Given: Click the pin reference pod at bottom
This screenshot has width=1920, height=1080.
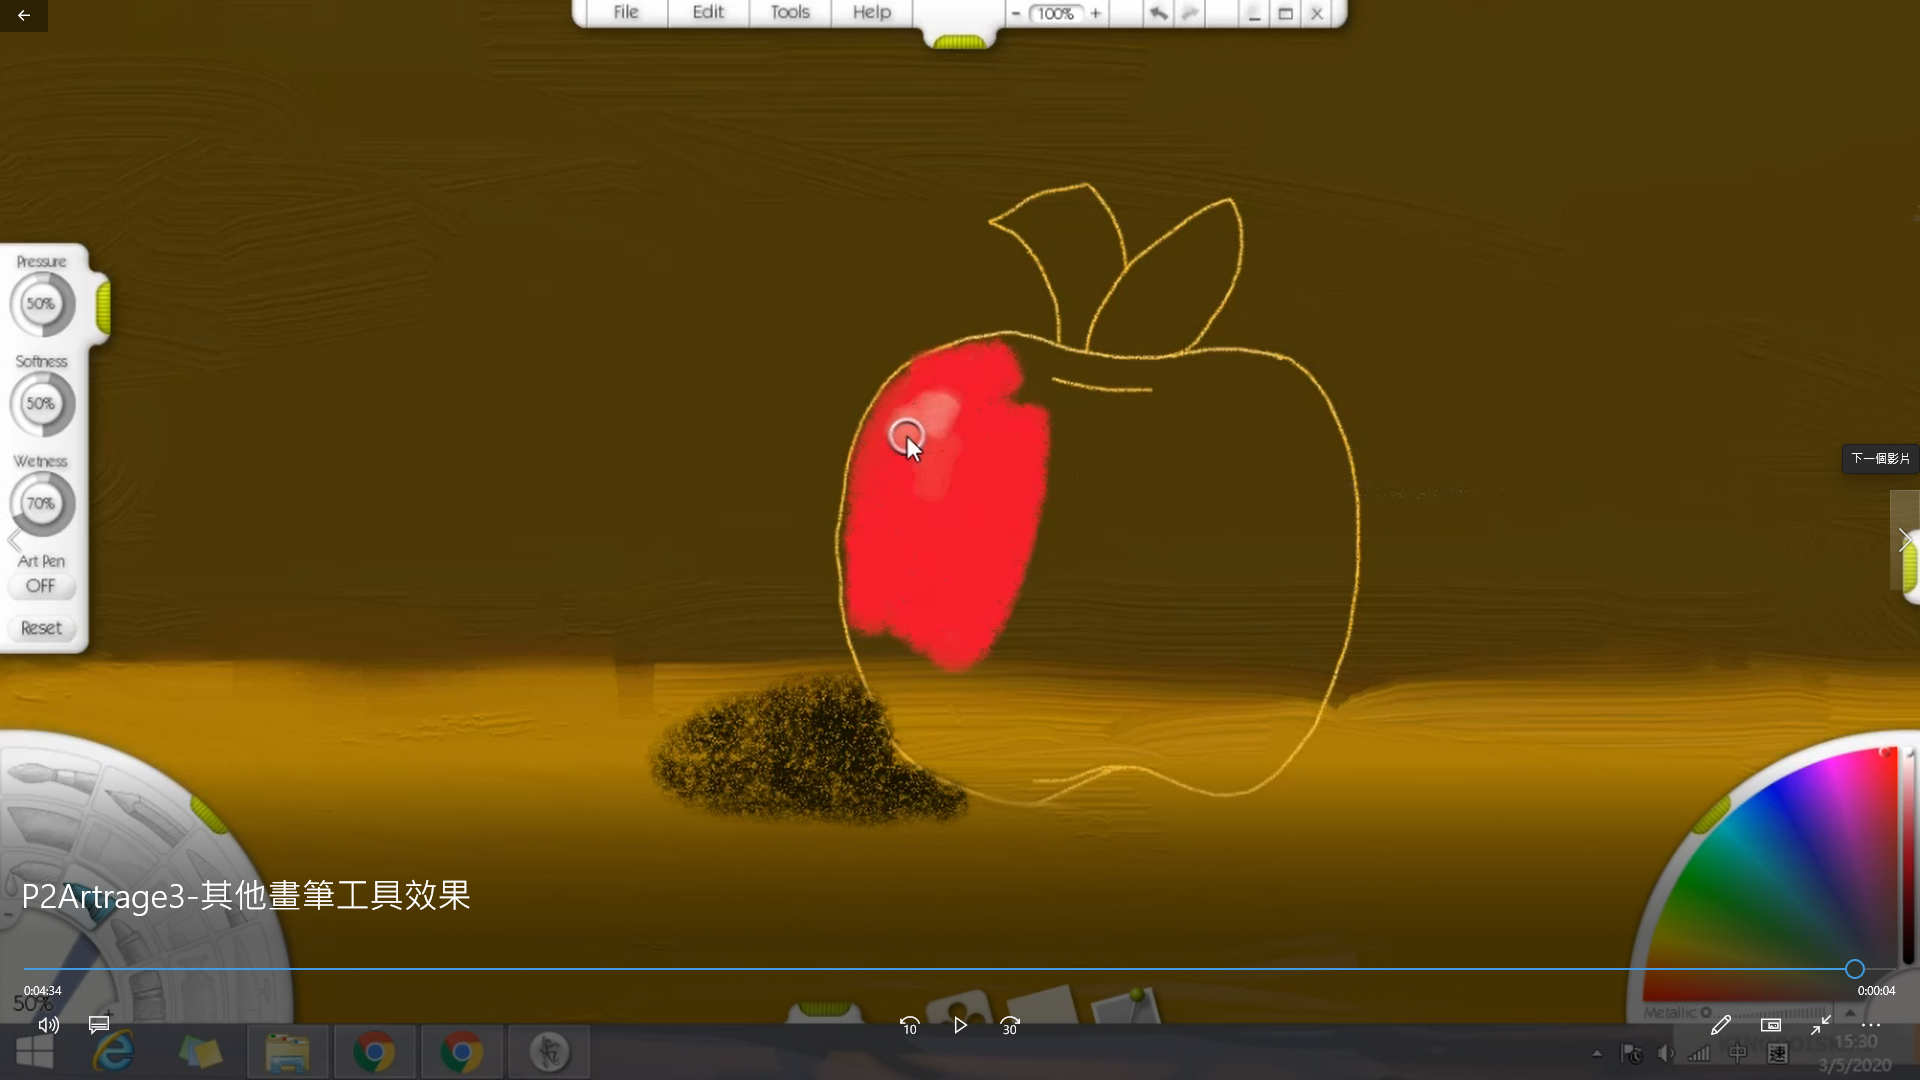Looking at the screenshot, I should (1125, 1005).
